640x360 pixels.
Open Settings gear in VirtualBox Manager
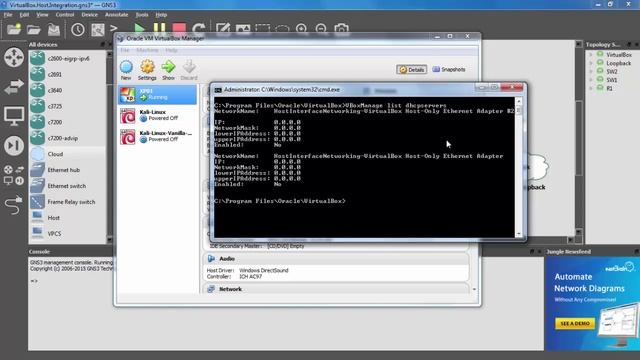tap(147, 70)
